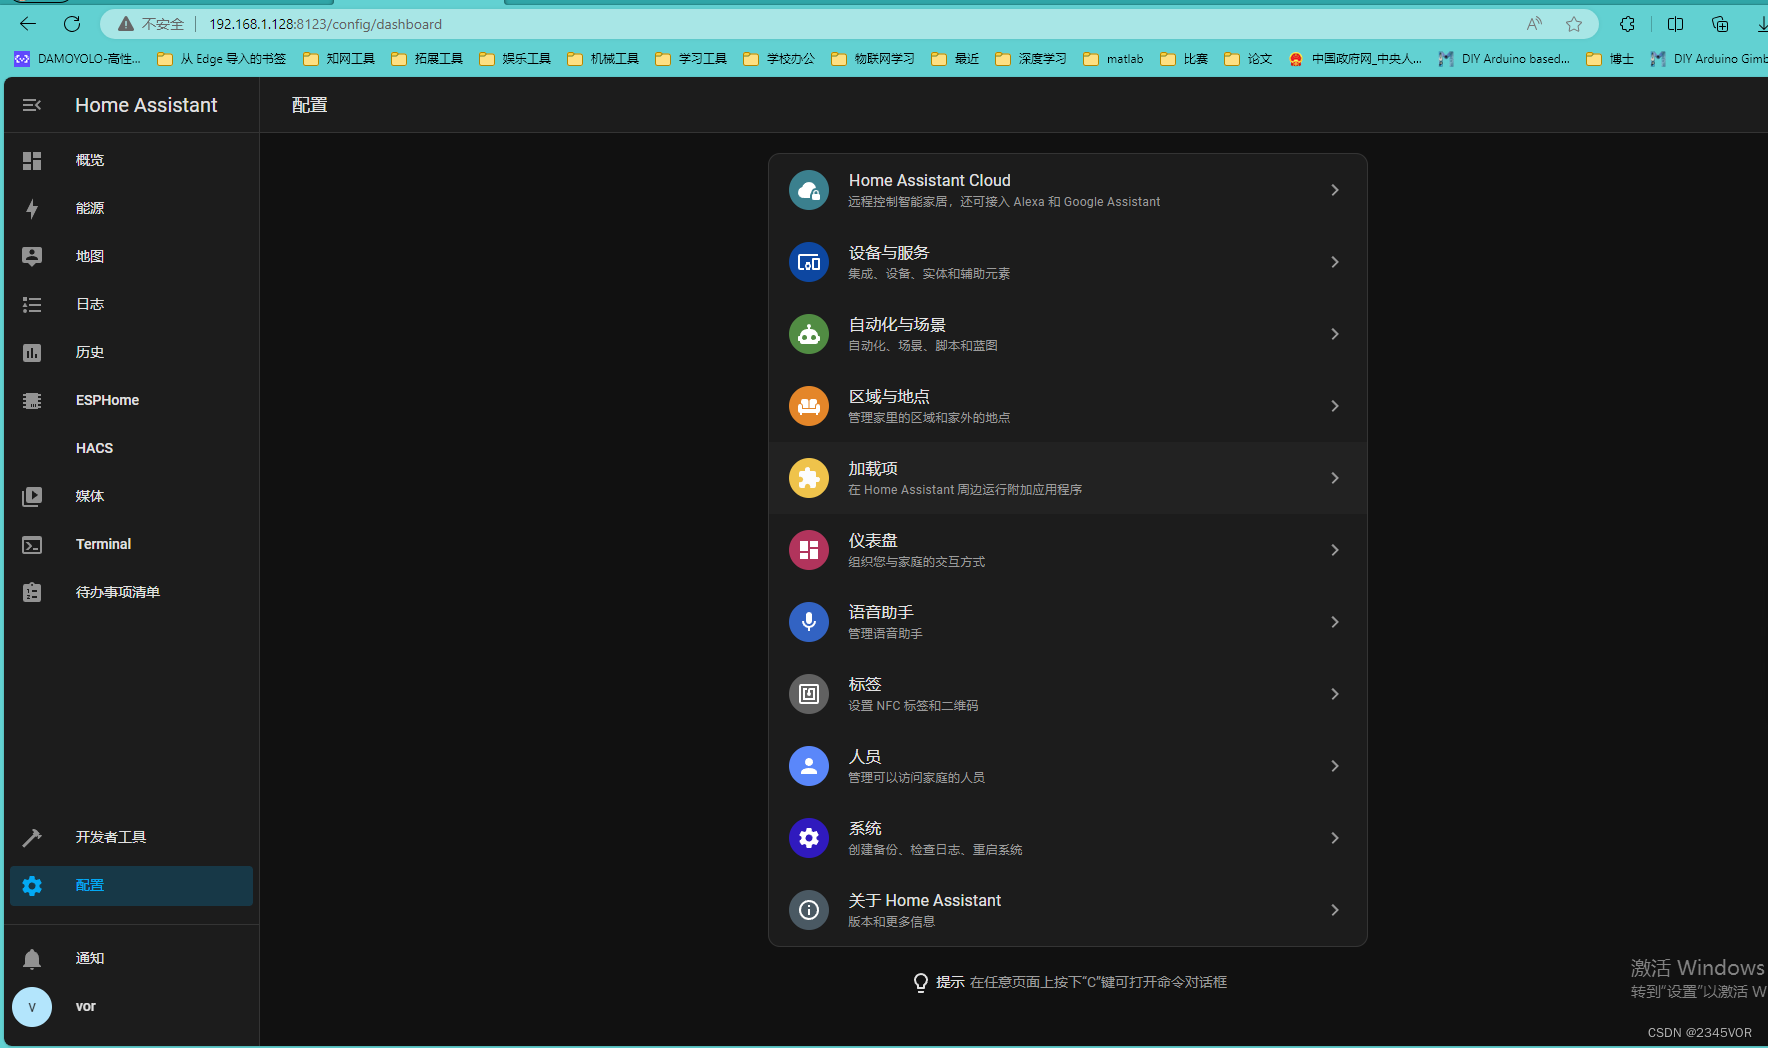Expand 关于 Home Assistant row chevron
The height and width of the screenshot is (1048, 1768).
tap(1335, 910)
